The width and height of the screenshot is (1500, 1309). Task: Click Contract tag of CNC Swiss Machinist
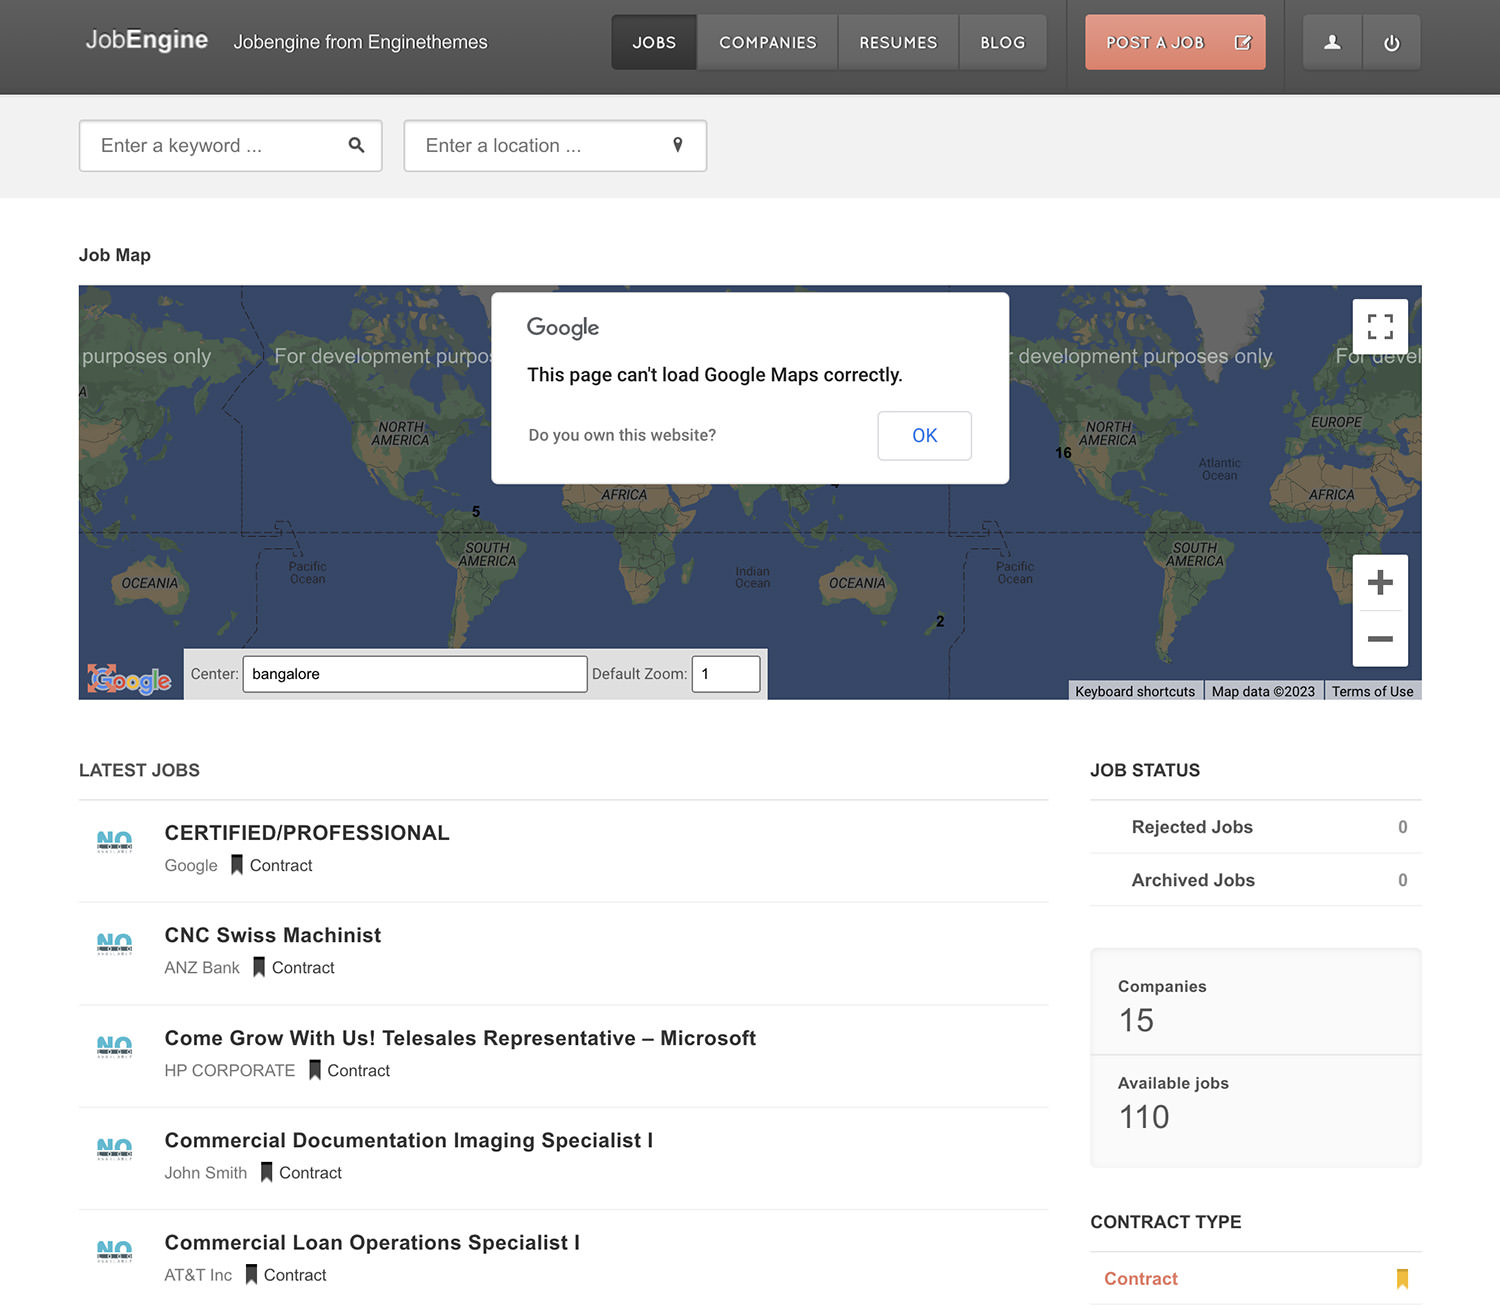coord(303,967)
